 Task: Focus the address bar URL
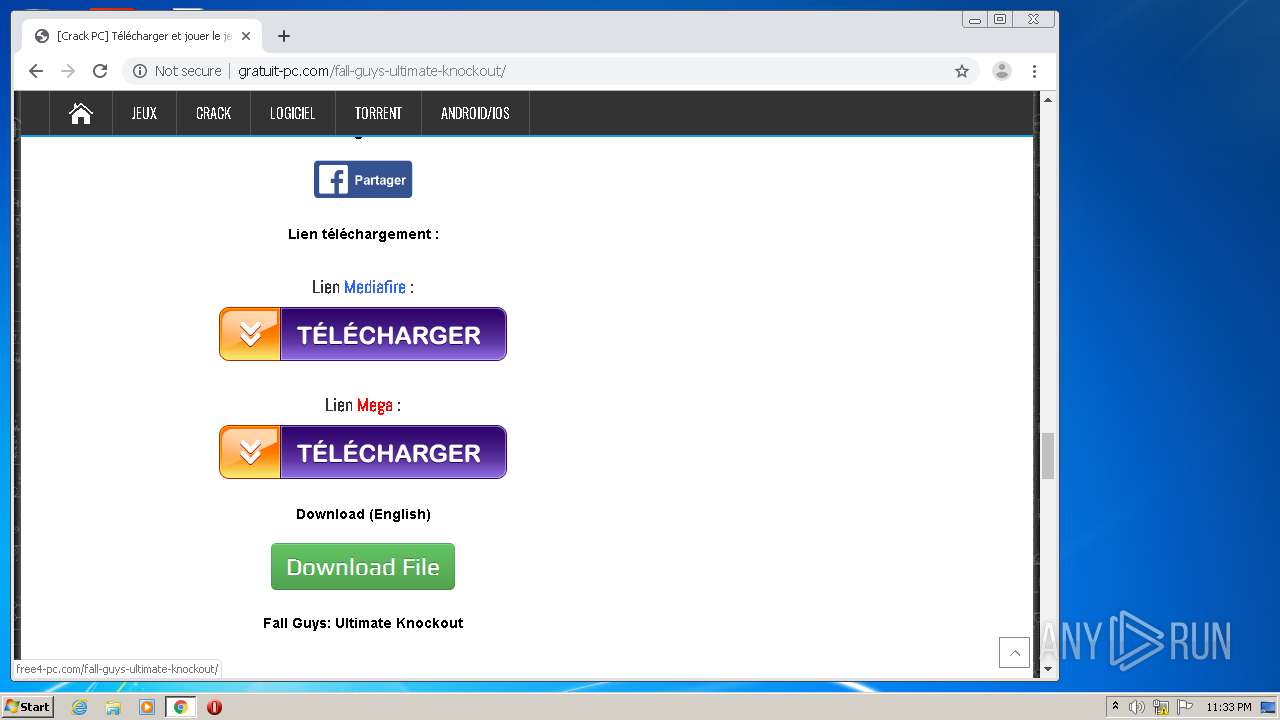pos(372,71)
